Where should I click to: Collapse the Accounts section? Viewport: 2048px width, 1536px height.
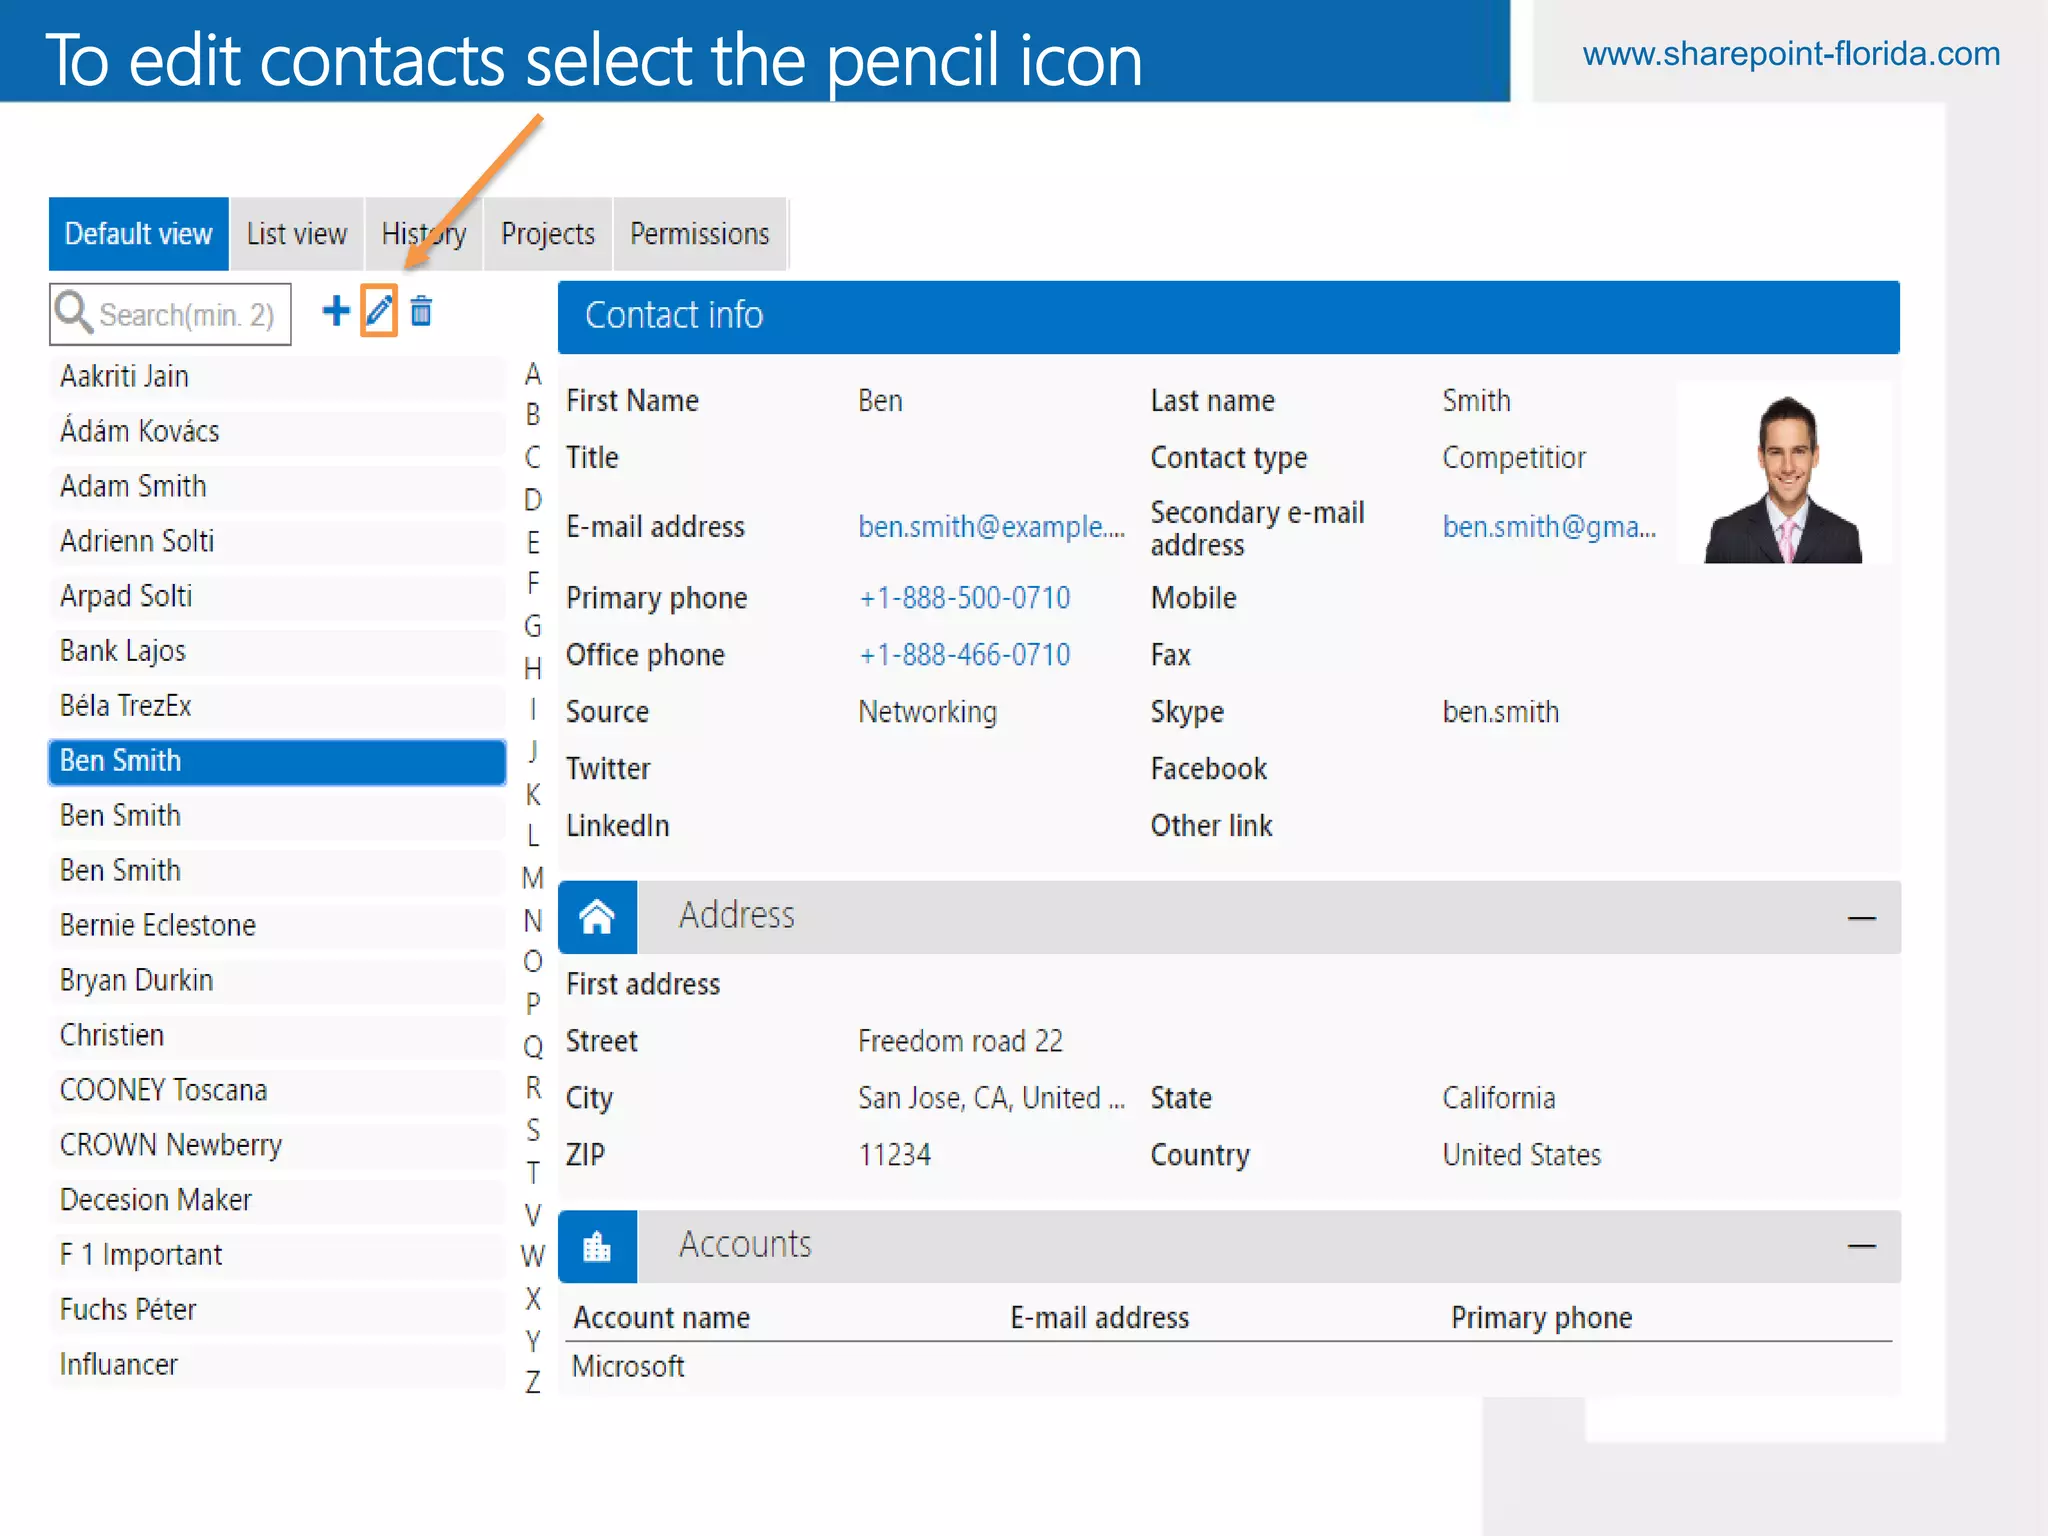tap(1861, 1246)
